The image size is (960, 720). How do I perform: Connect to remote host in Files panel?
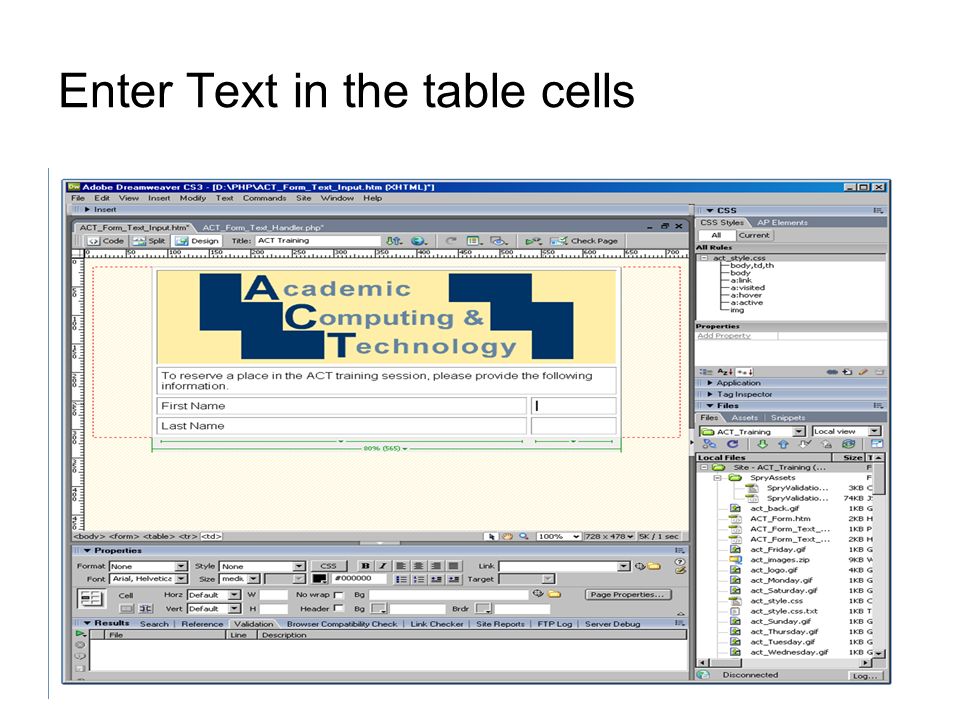[x=710, y=444]
